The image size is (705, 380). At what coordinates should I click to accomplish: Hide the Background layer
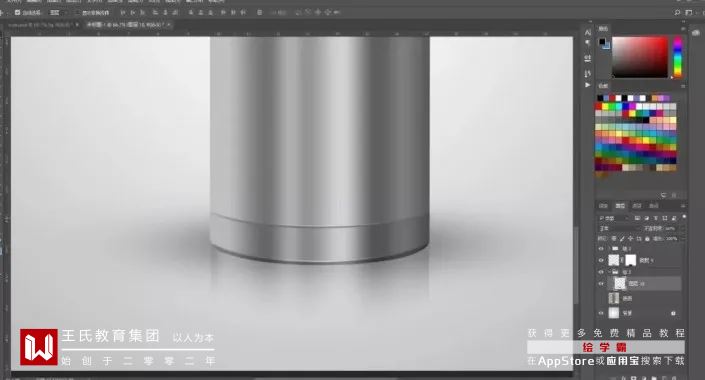601,313
